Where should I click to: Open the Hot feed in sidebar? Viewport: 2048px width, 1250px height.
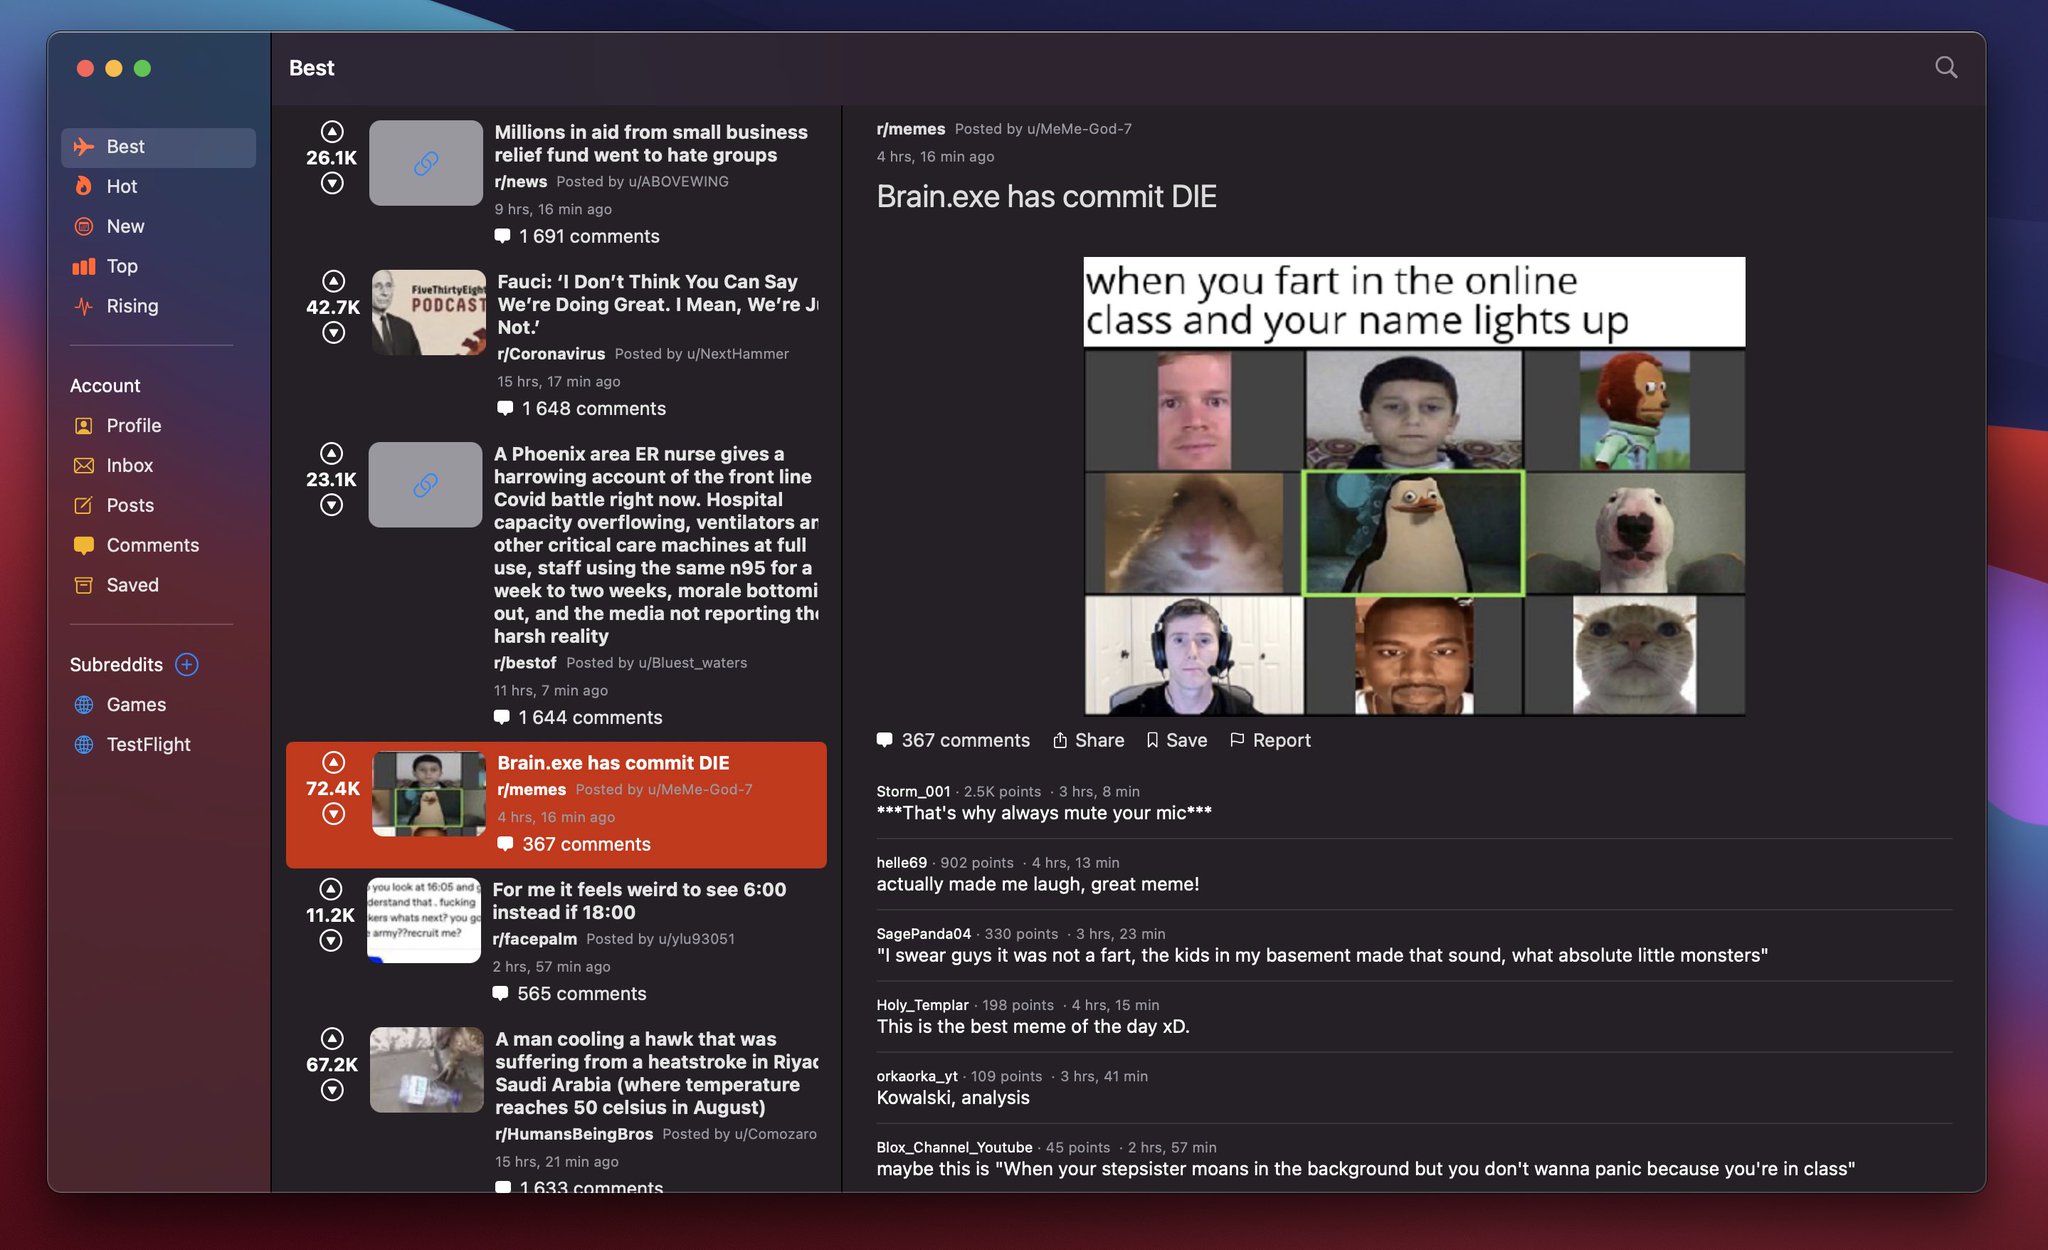pyautogui.click(x=121, y=186)
